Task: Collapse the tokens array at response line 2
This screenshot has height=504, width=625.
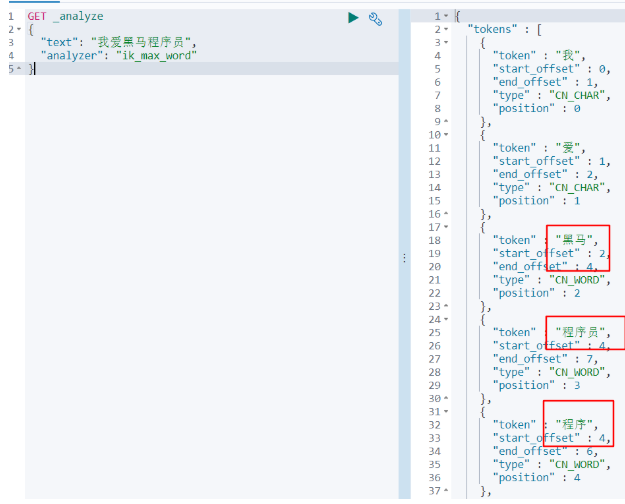Action: (446, 29)
